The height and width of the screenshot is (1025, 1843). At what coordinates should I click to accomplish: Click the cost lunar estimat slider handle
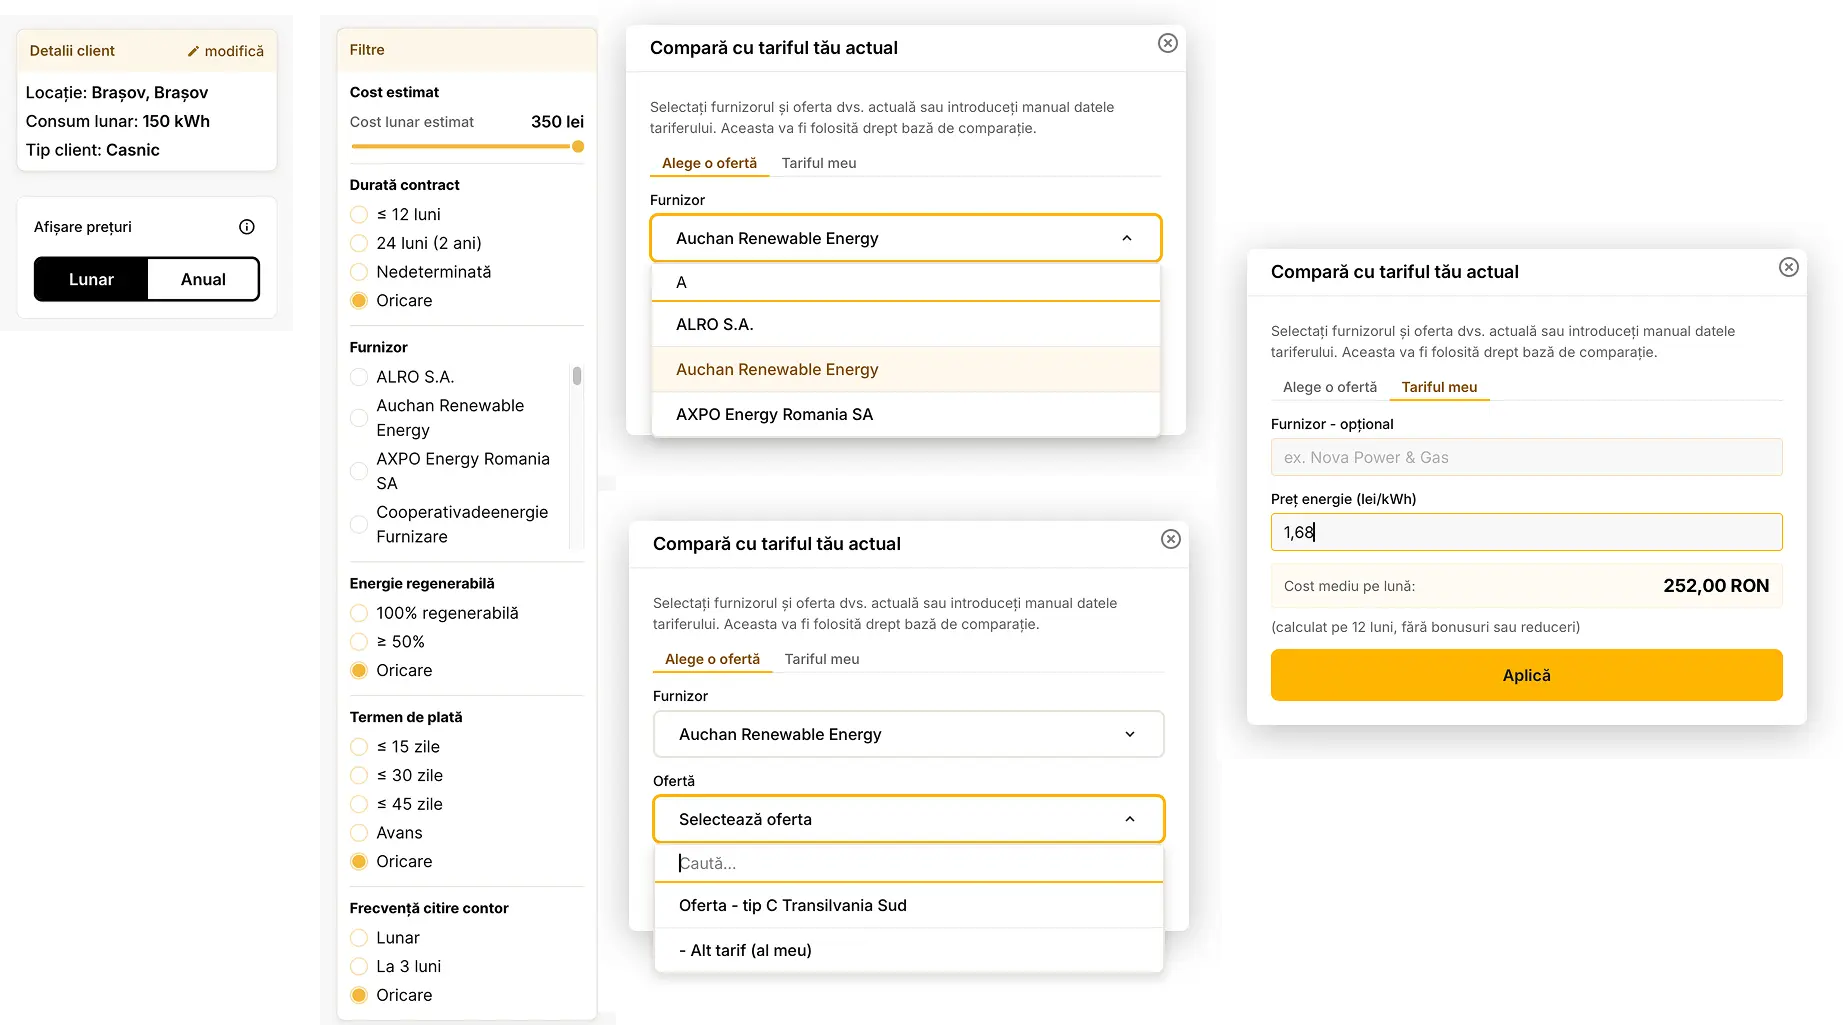click(x=578, y=147)
